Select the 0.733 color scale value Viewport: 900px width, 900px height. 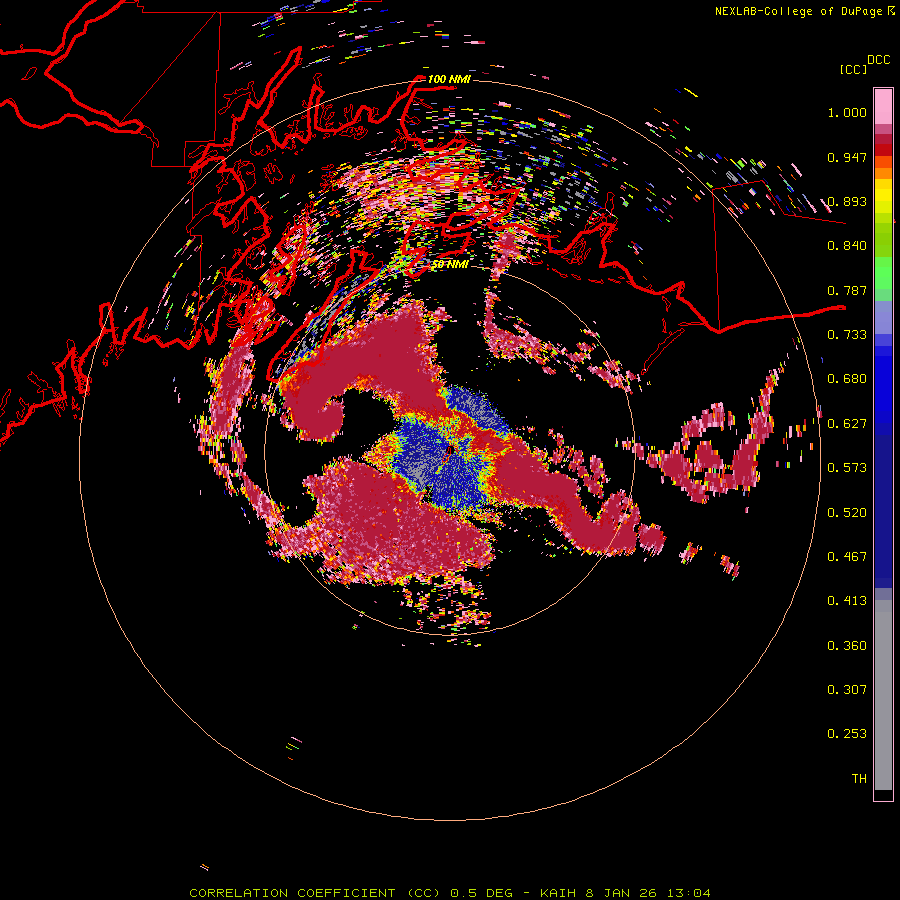[x=847, y=335]
